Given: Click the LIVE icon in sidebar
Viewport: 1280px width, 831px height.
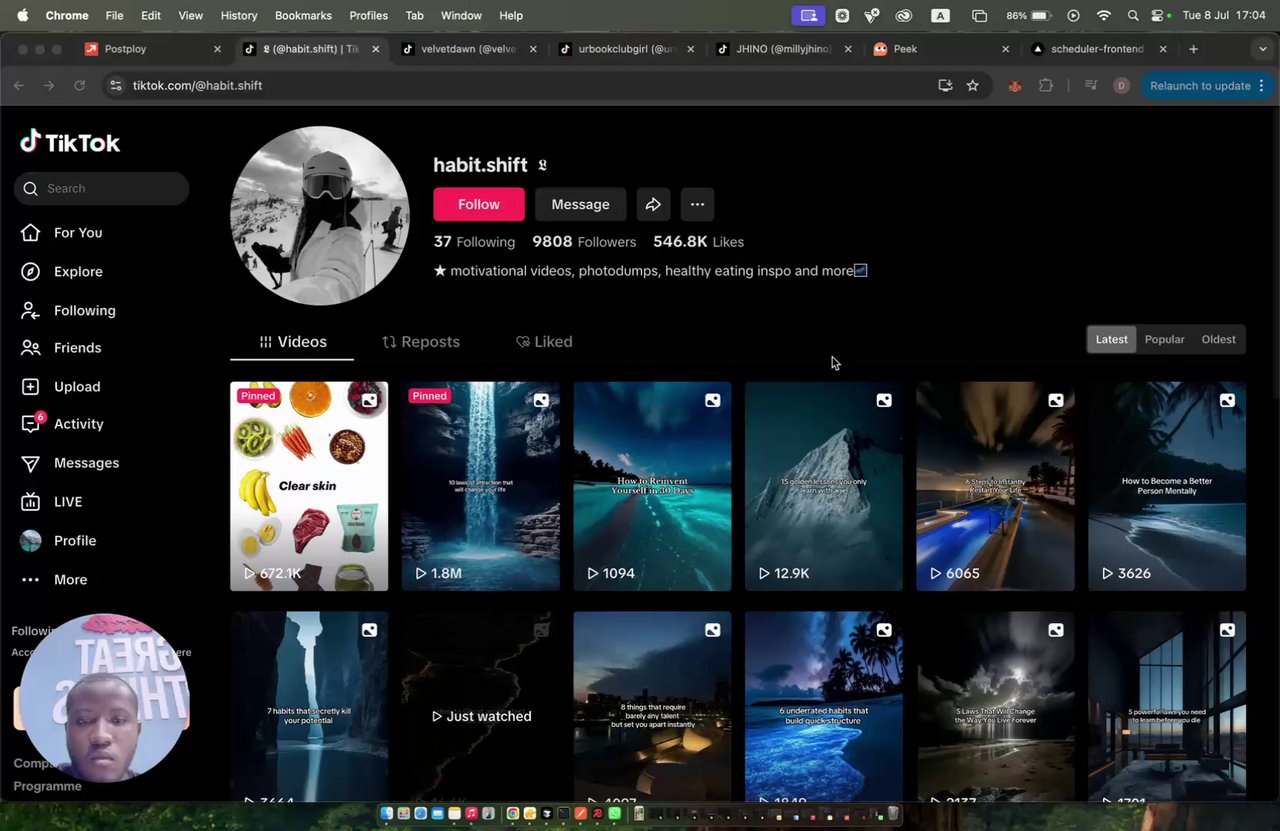Looking at the screenshot, I should [x=31, y=502].
